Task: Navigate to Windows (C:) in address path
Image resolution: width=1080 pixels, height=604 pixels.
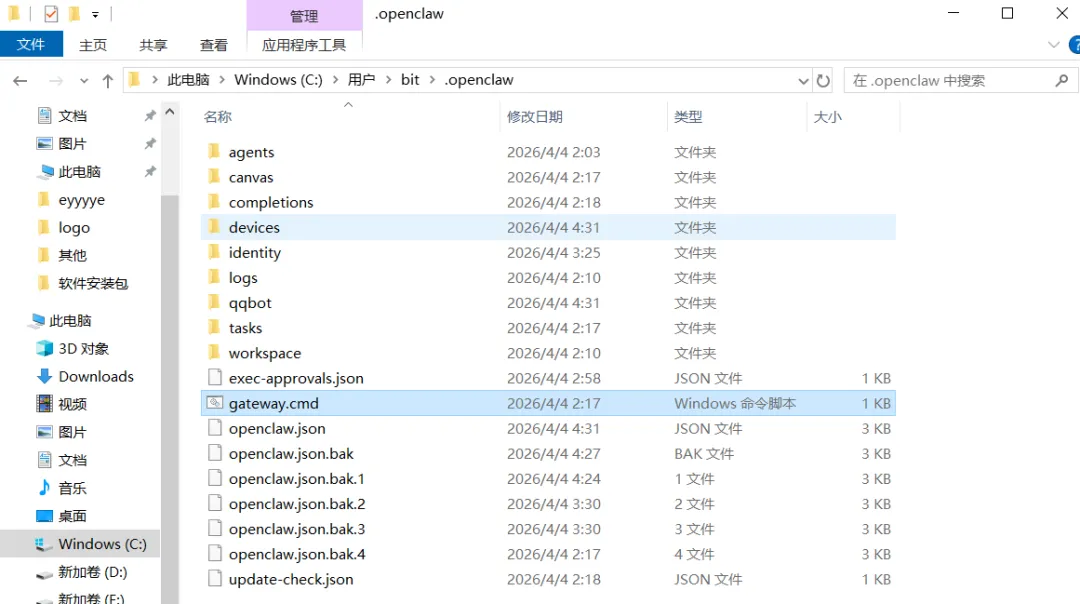Action: (x=278, y=80)
